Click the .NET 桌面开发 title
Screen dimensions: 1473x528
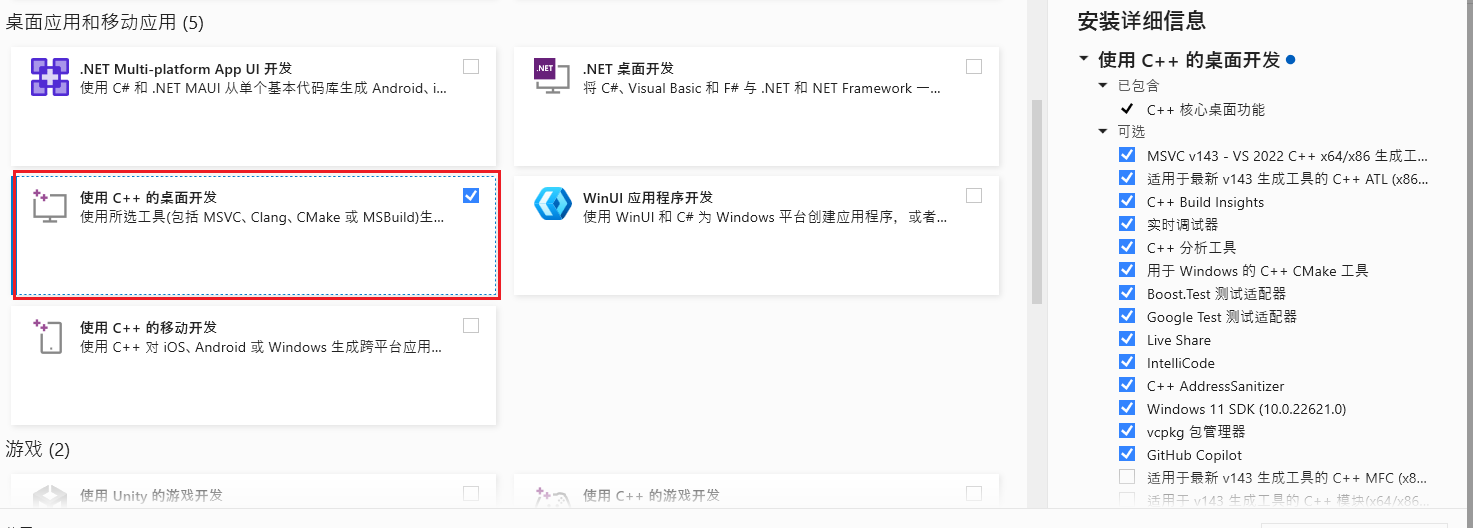pyautogui.click(x=628, y=68)
